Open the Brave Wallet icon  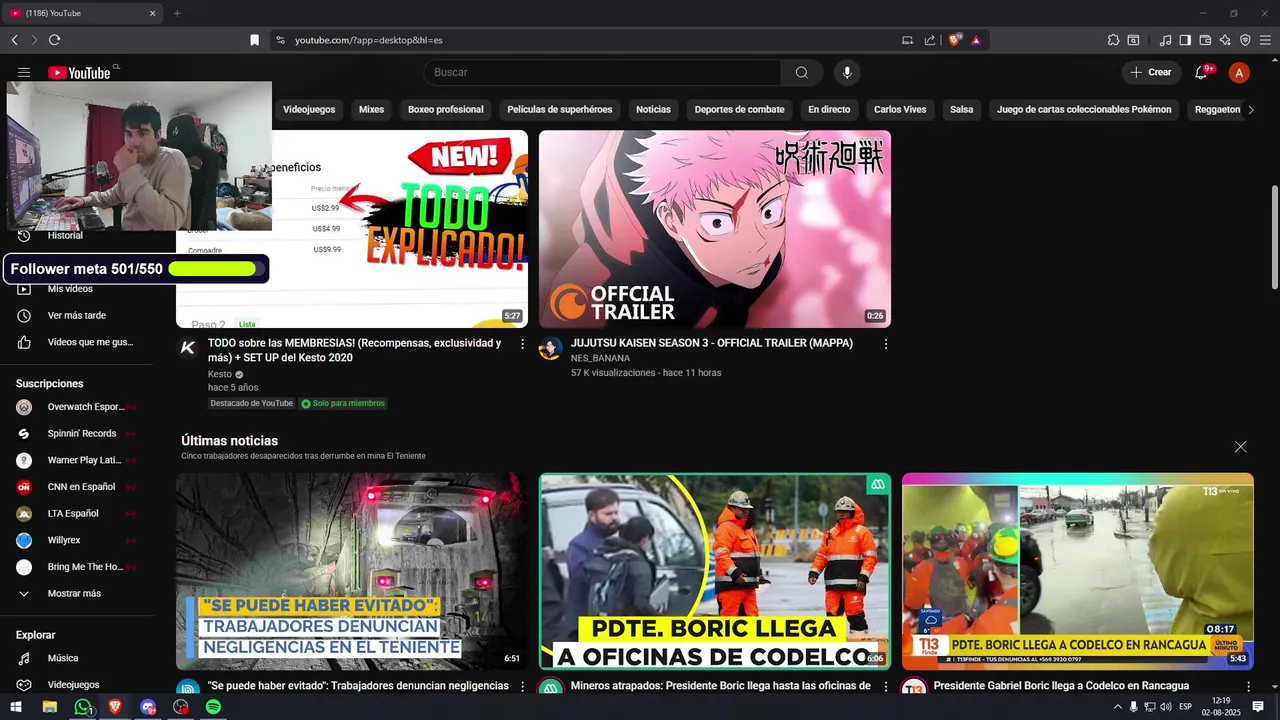point(1205,40)
